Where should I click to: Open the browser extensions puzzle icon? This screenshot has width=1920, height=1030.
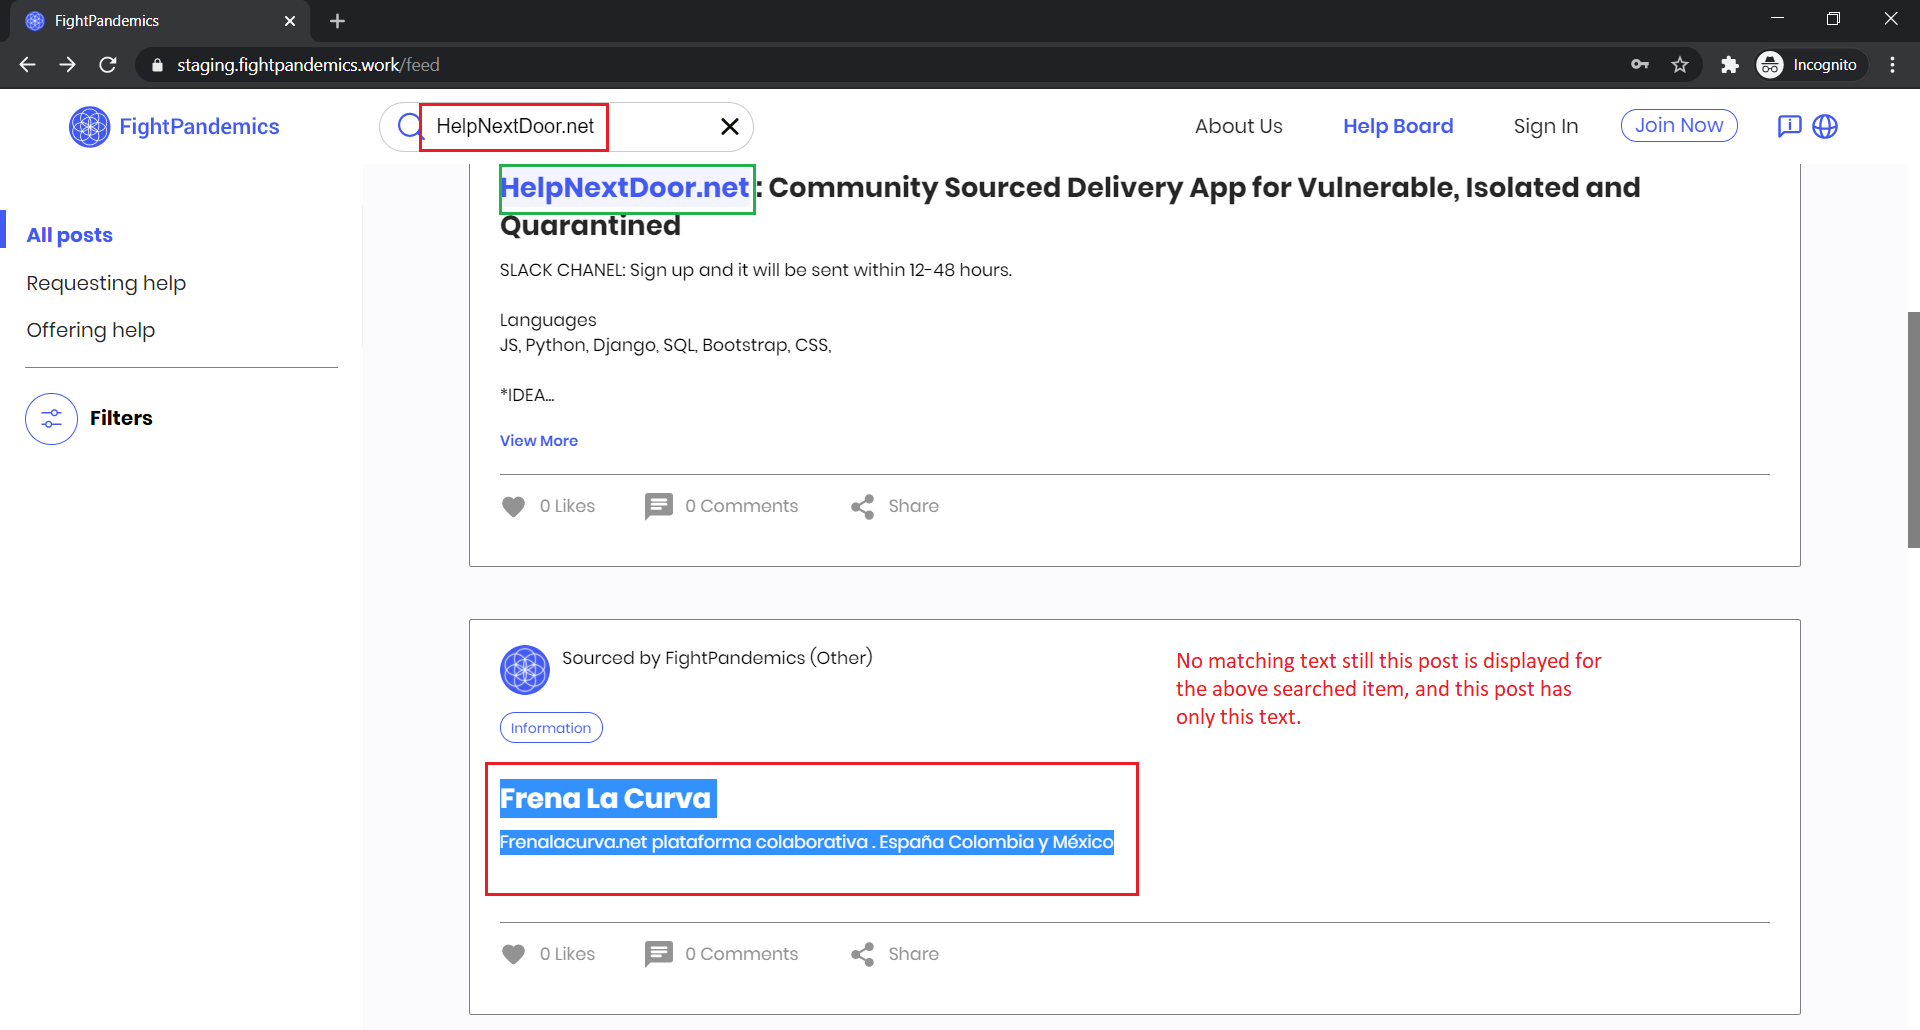[x=1729, y=65]
